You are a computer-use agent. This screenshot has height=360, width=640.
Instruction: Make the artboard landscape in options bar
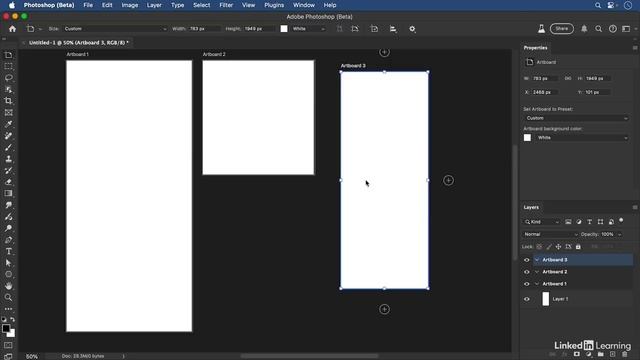pos(355,29)
